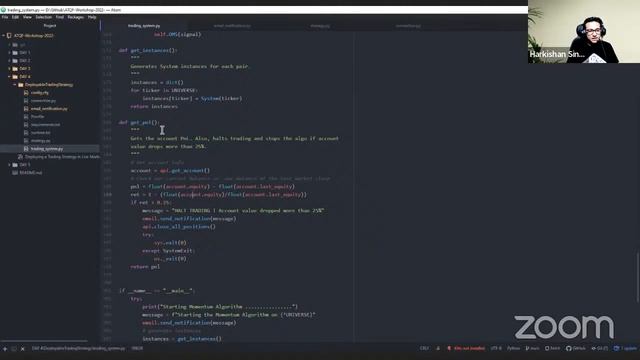Viewport: 640px width, 360px height.
Task: Click the DAY 5 folder icon
Action: pyautogui.click(x=15, y=165)
